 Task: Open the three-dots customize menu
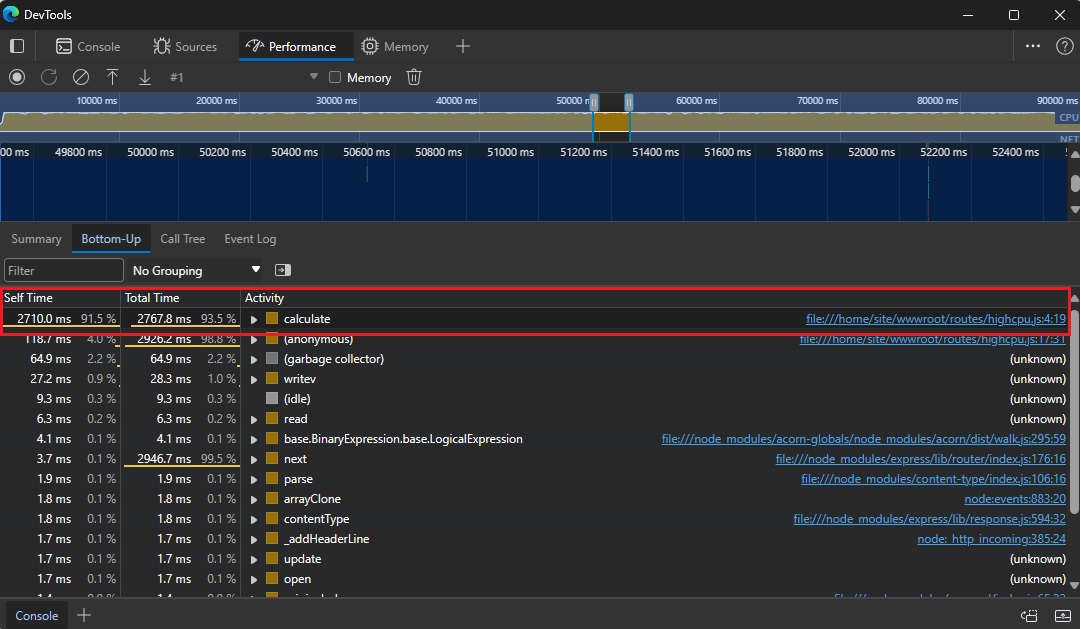pyautogui.click(x=1033, y=46)
